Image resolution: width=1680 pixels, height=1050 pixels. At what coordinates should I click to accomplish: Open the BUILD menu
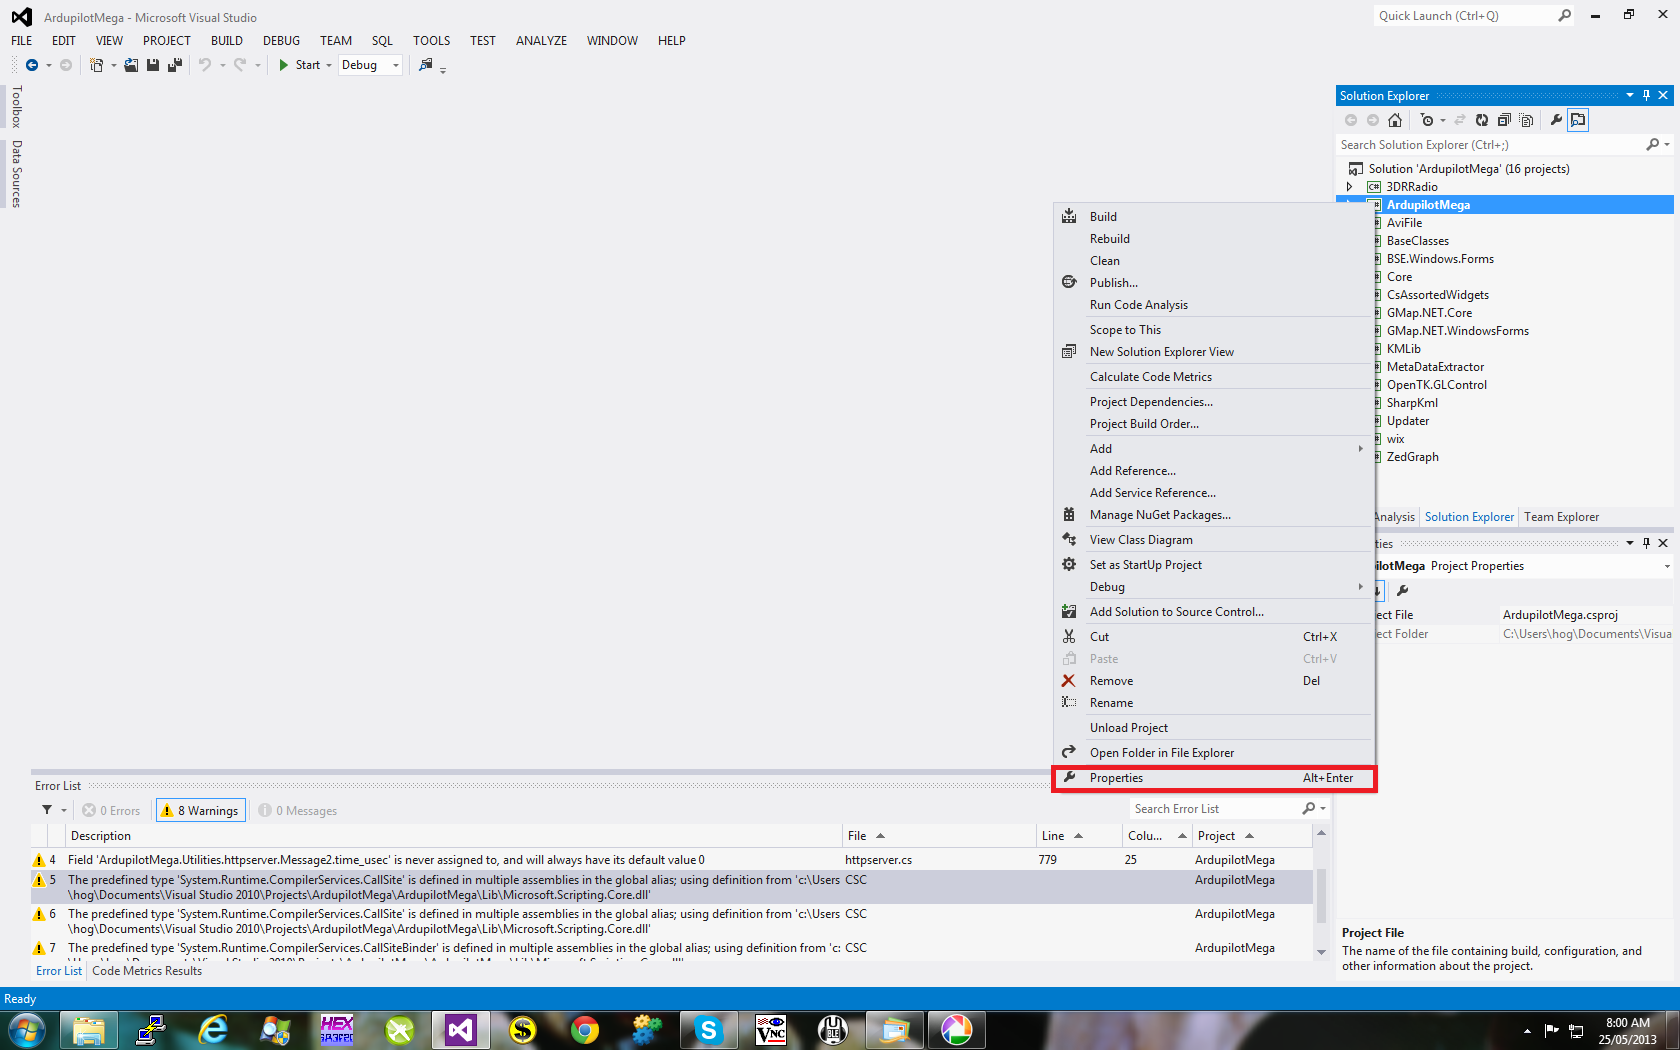click(226, 41)
